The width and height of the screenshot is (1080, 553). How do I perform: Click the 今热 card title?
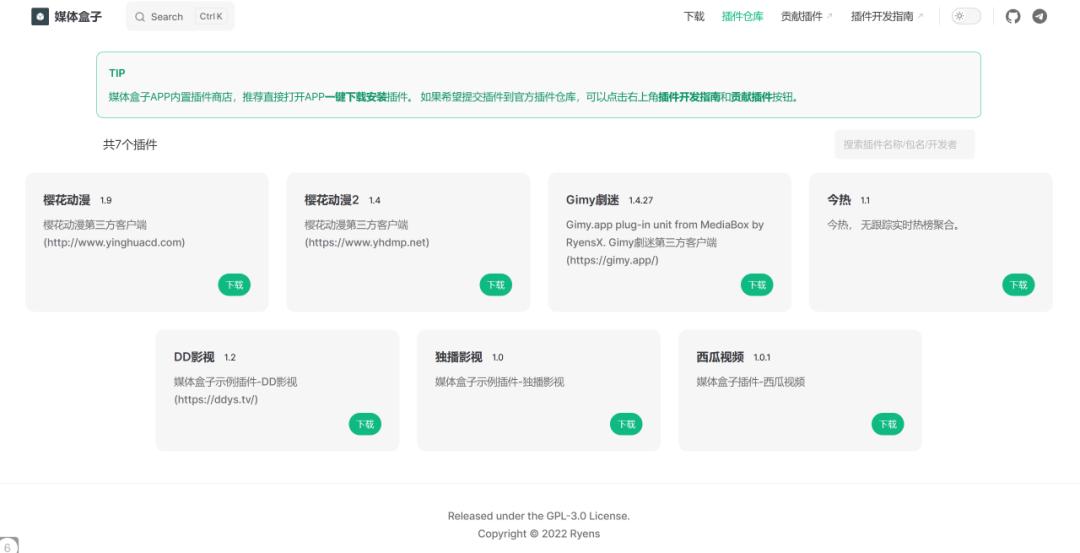(839, 200)
